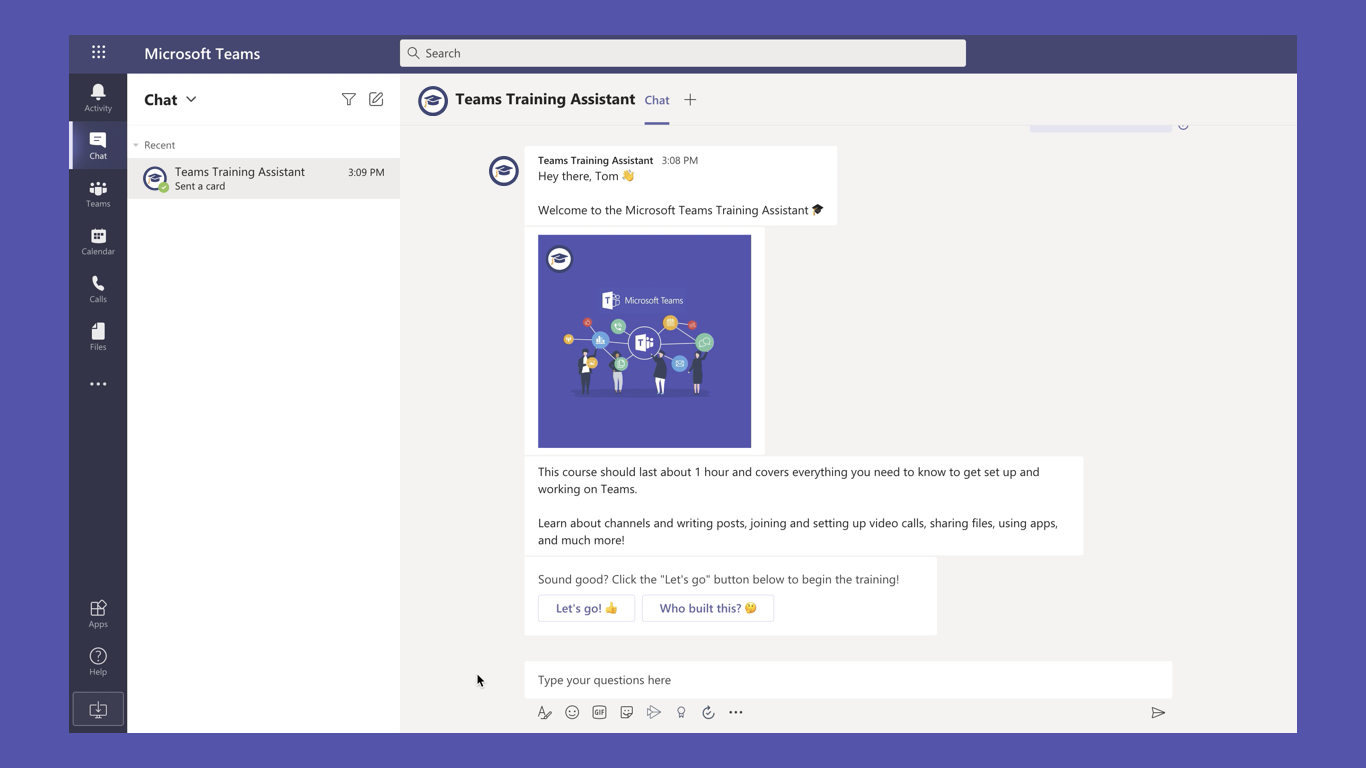Open Teams Training Assistant chat in list
The width and height of the screenshot is (1366, 768).
(x=264, y=178)
